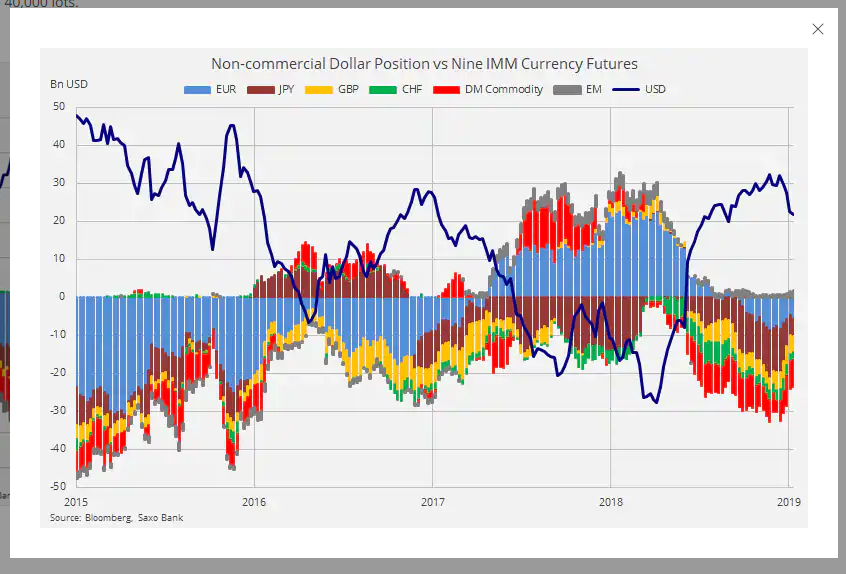Screen dimensions: 846x574
Task: Click the 2016 x-axis label
Action: click(x=254, y=502)
